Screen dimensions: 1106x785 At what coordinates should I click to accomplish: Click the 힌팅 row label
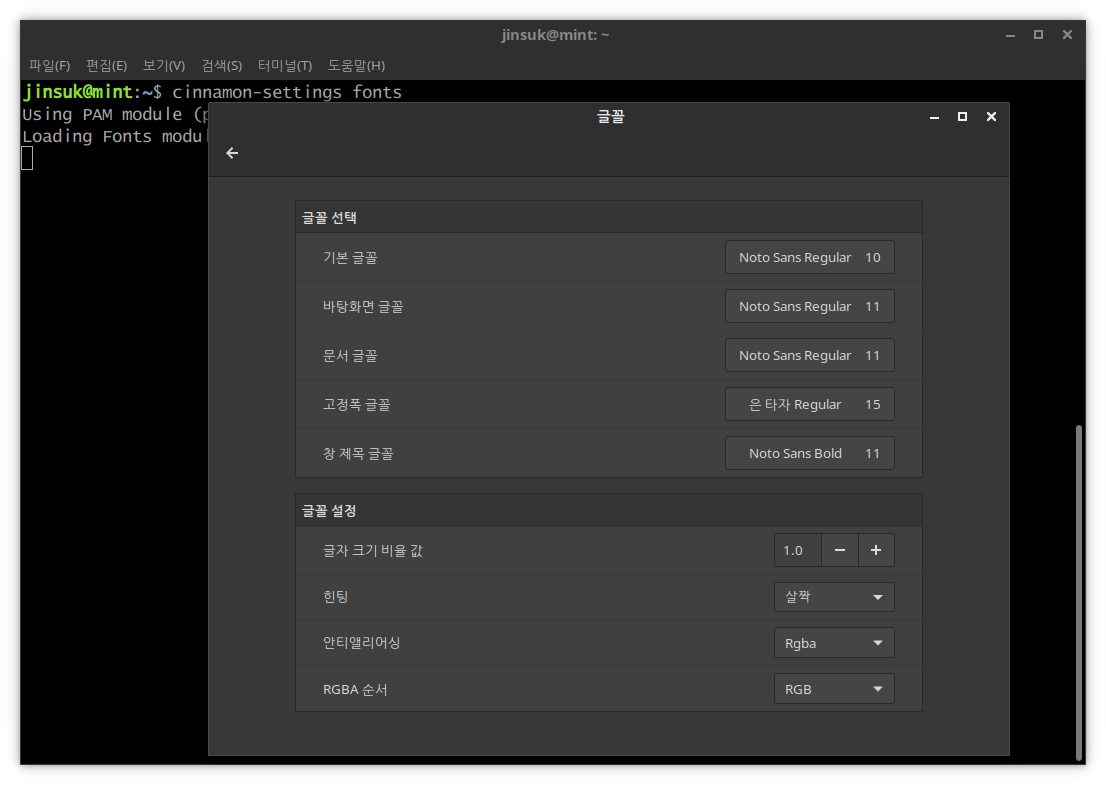click(336, 597)
